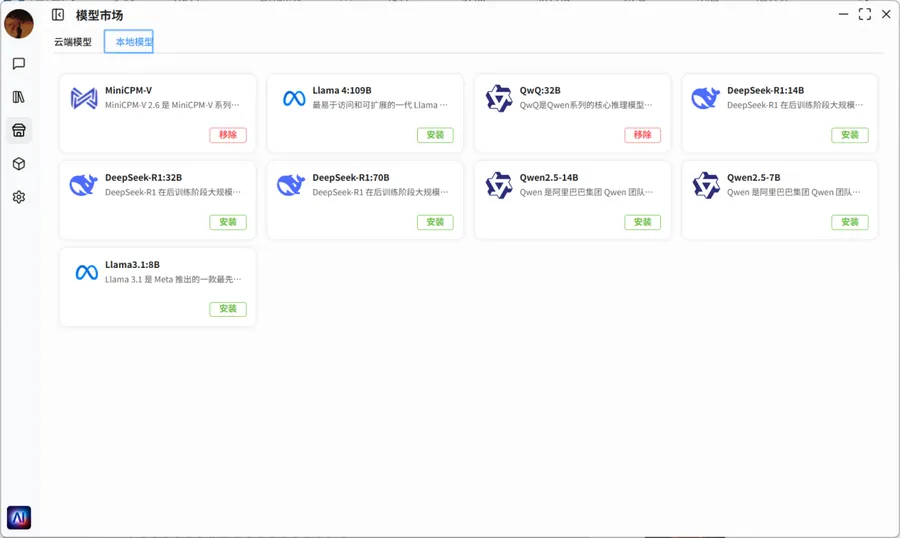The image size is (900, 538).
Task: Install the Llama 4:109B model
Action: point(435,135)
